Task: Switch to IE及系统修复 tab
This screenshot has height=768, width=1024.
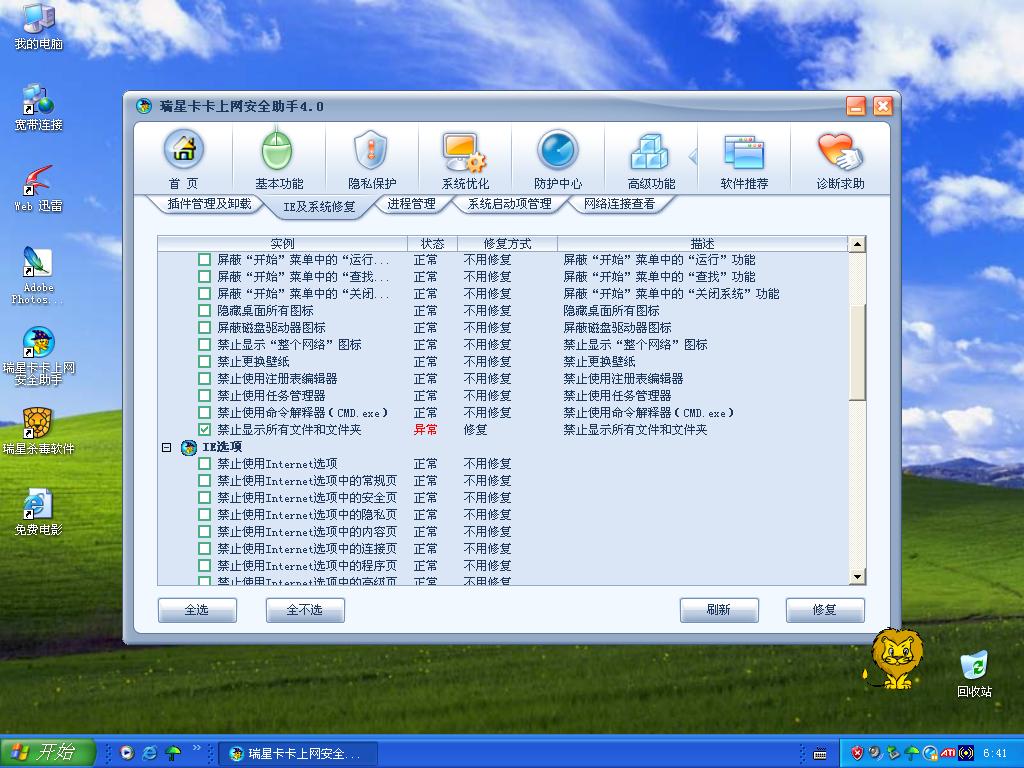Action: [x=319, y=206]
